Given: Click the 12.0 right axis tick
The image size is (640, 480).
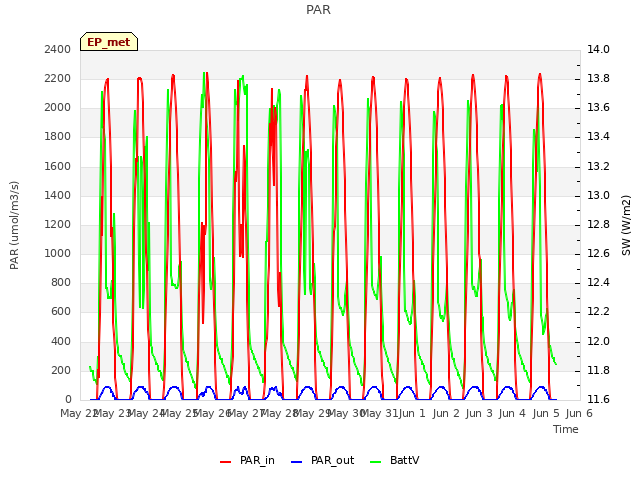Looking at the screenshot, I should (598, 342).
